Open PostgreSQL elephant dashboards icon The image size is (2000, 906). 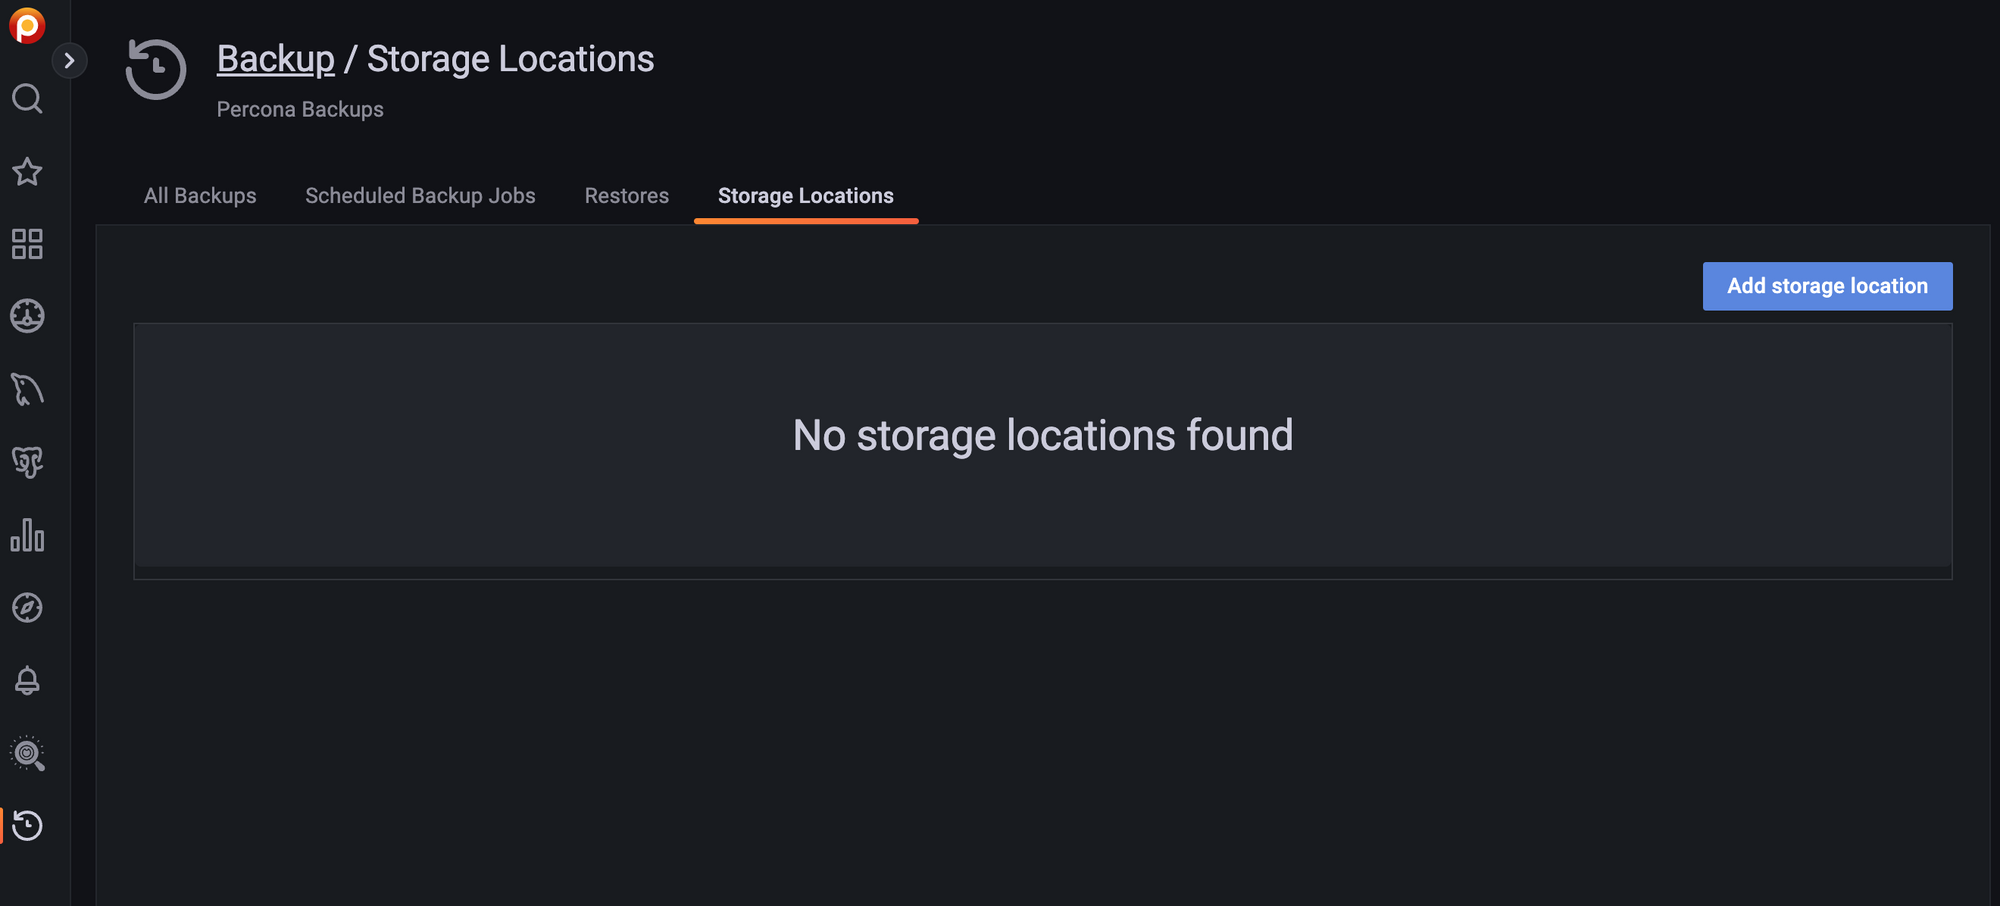click(x=27, y=462)
